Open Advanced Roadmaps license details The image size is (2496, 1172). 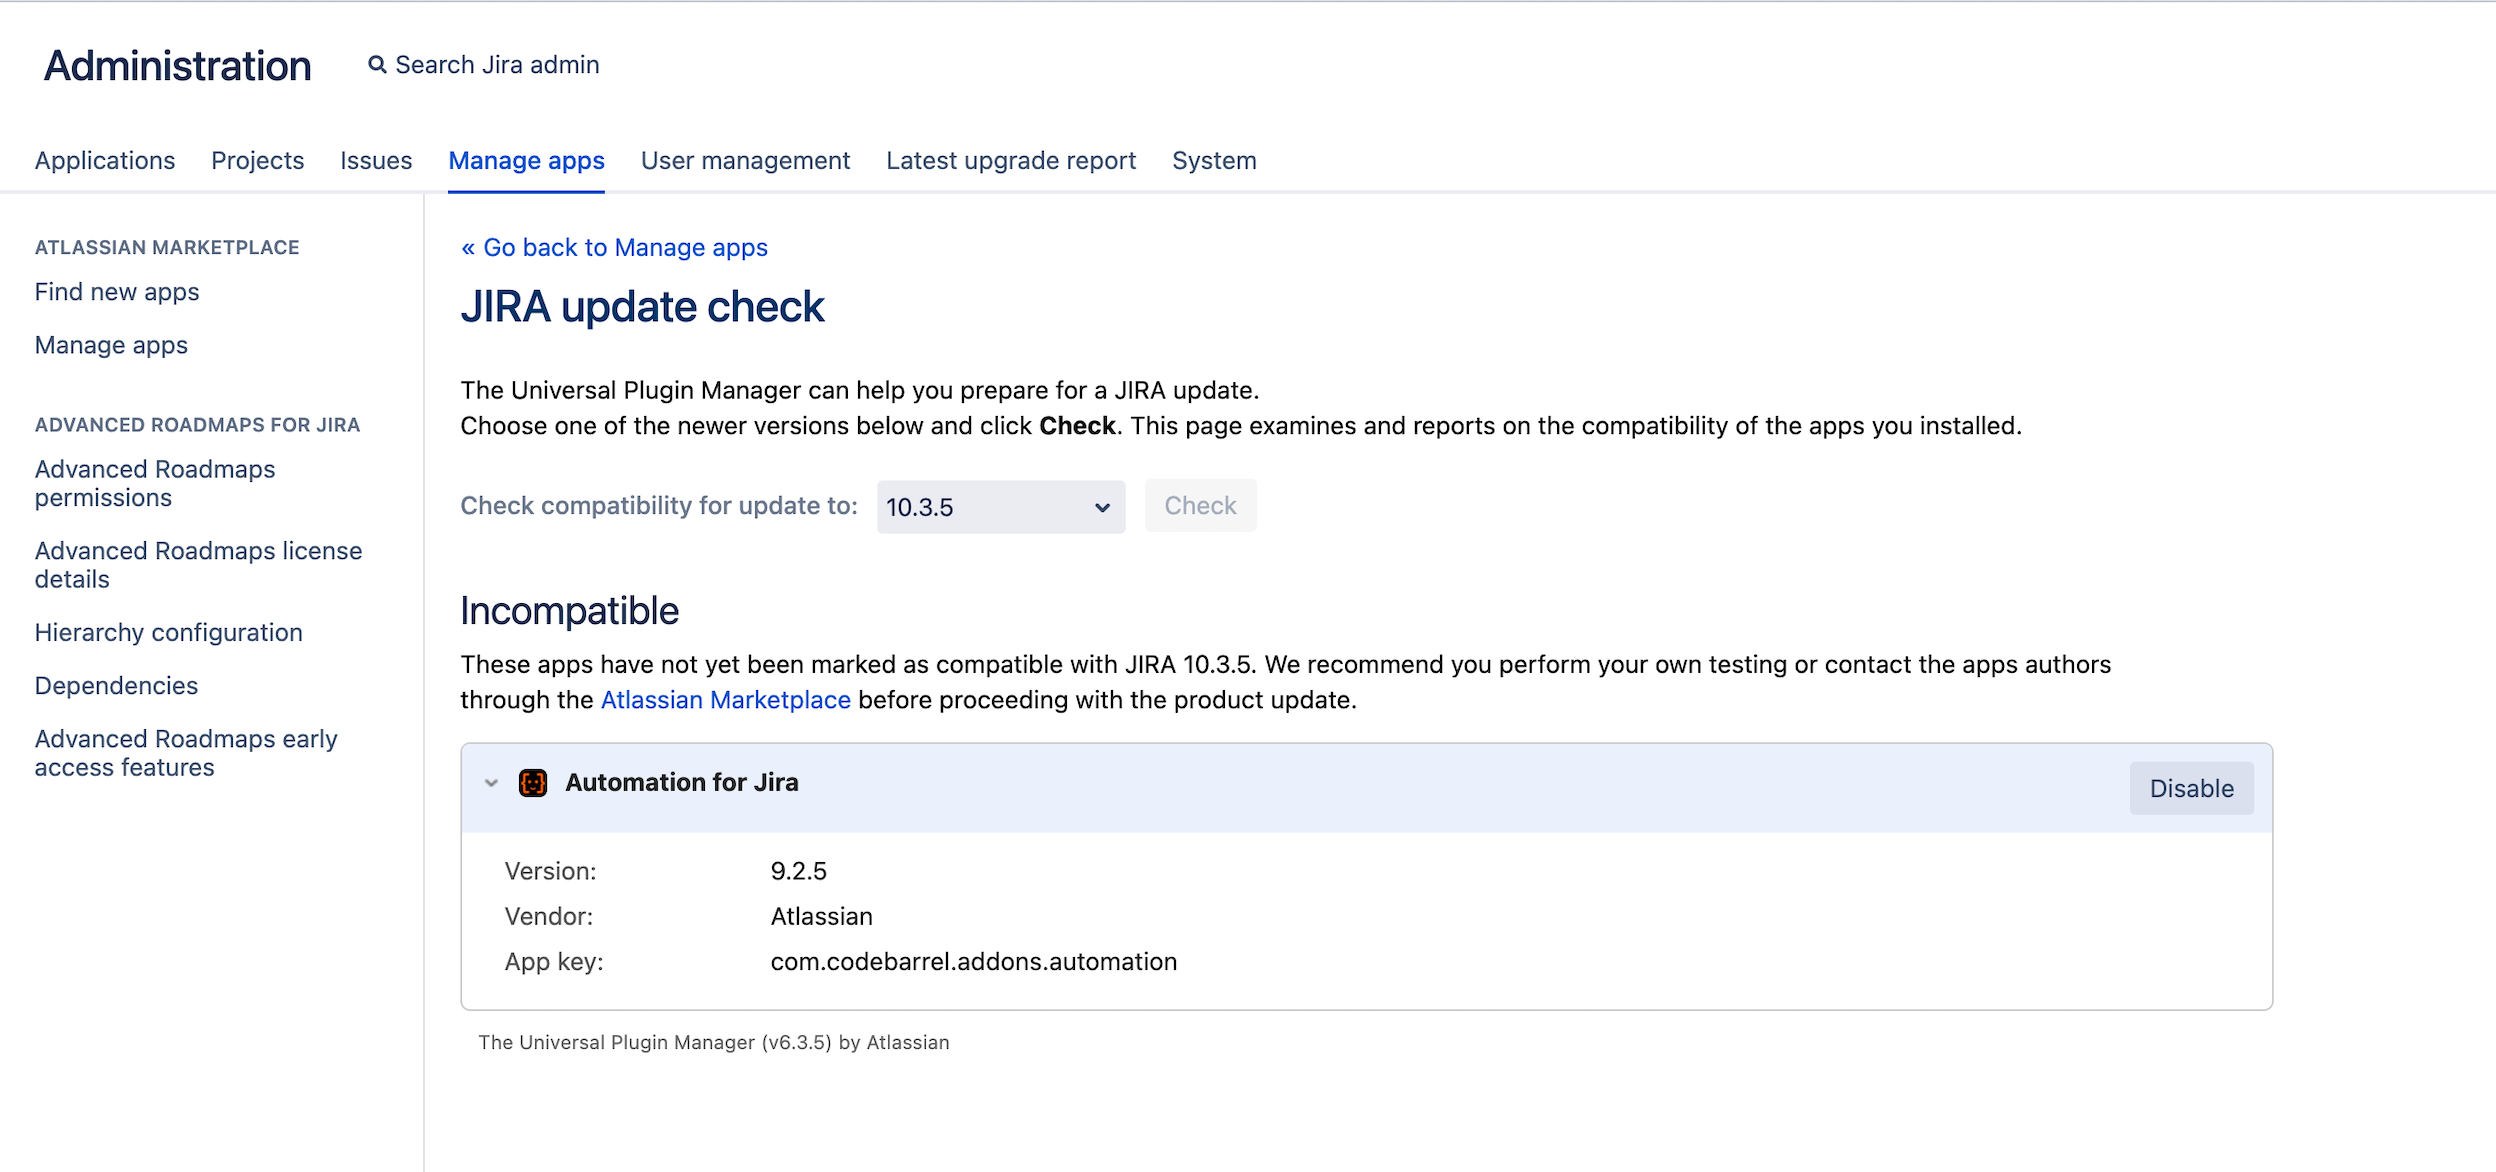(x=198, y=565)
